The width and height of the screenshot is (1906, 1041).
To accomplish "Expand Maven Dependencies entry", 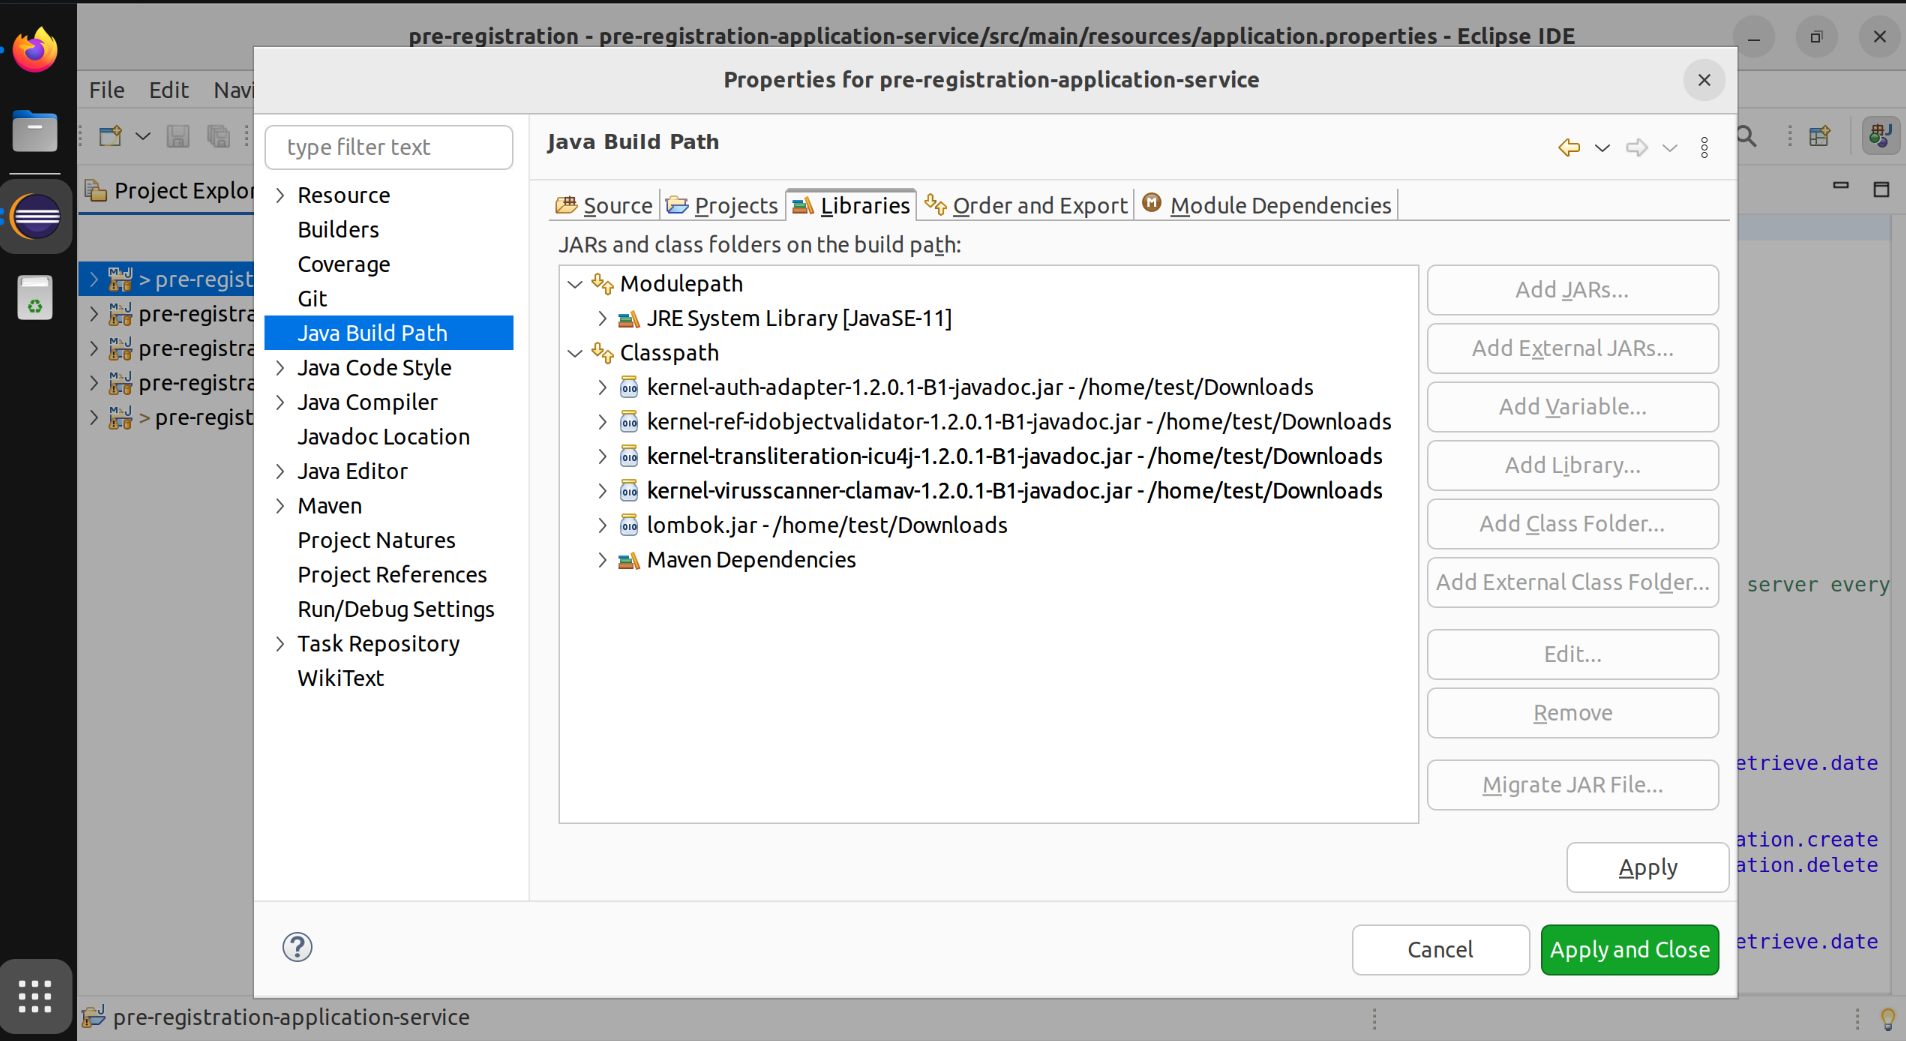I will click(602, 560).
